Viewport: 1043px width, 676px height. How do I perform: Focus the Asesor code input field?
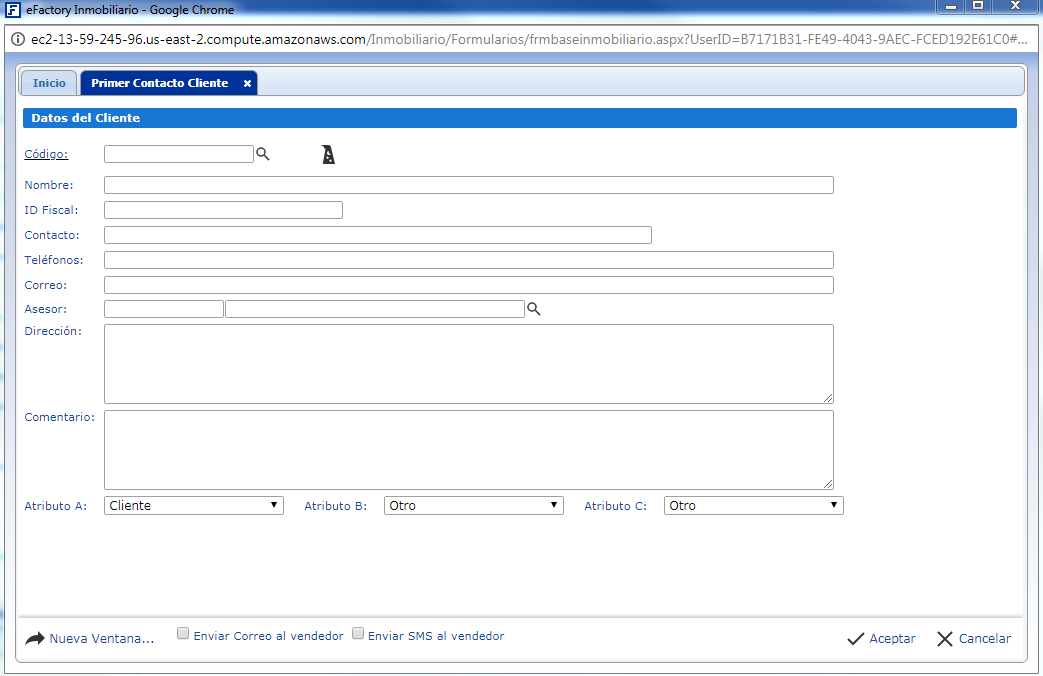[164, 309]
